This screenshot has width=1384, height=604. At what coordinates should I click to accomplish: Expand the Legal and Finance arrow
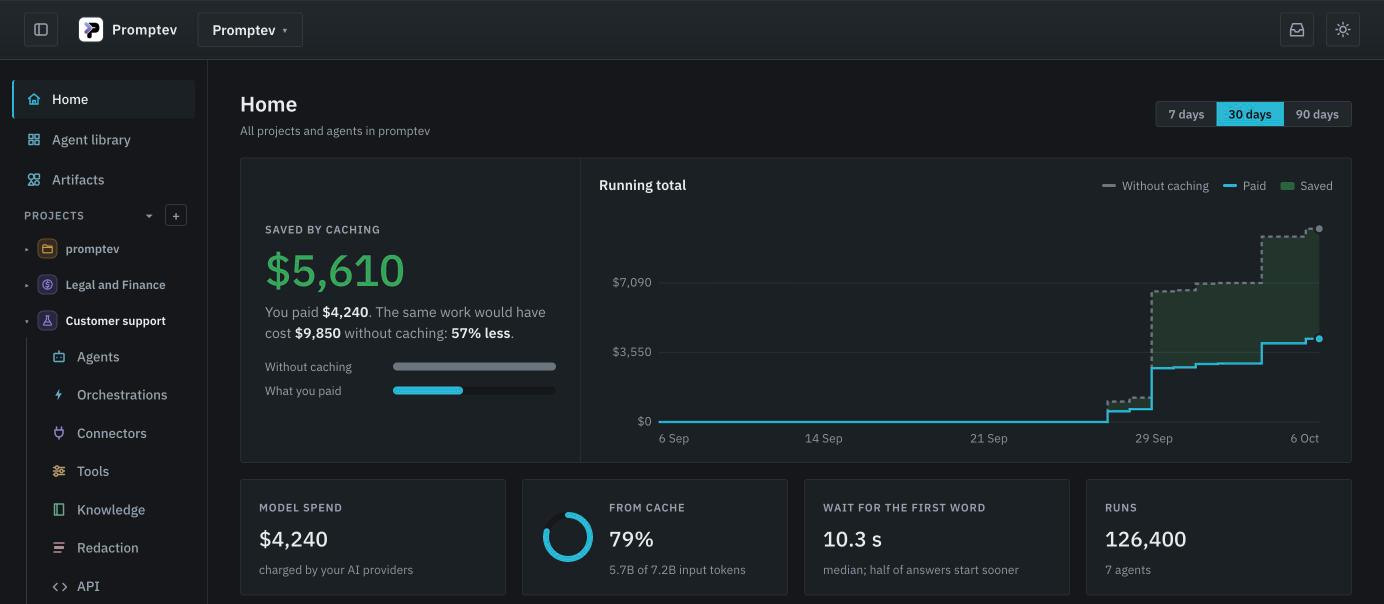point(27,285)
